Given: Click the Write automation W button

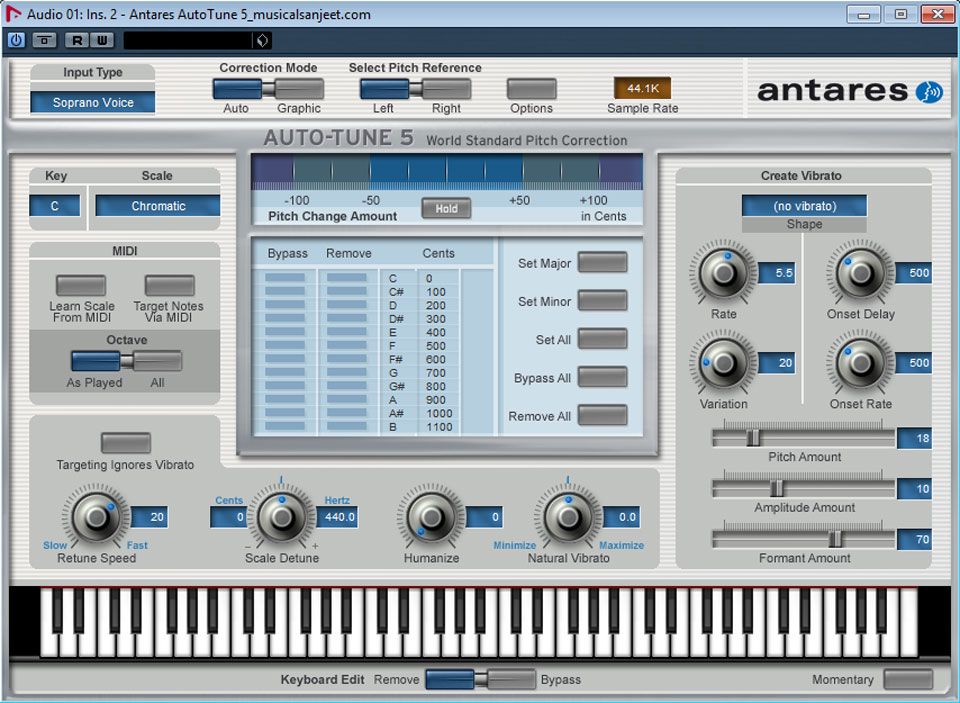Looking at the screenshot, I should [x=102, y=40].
